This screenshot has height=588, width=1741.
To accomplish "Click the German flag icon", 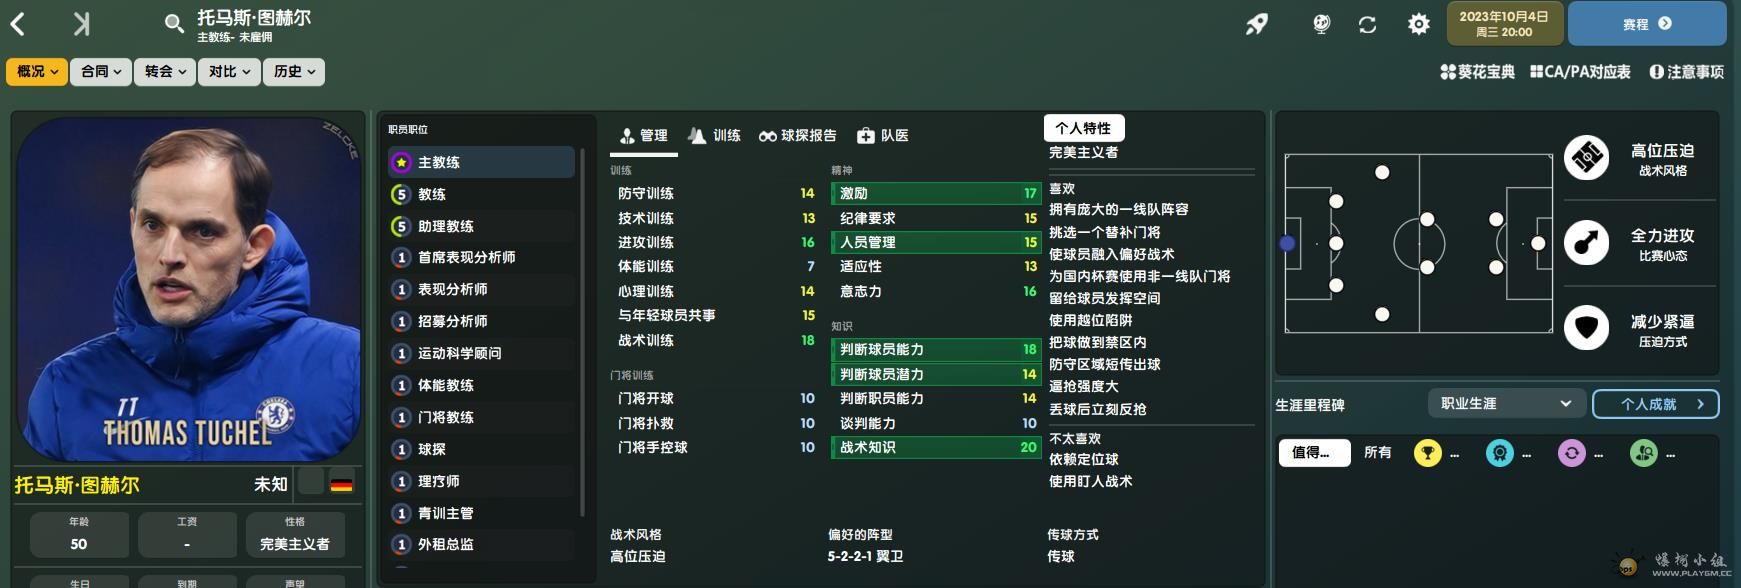I will coord(341,484).
